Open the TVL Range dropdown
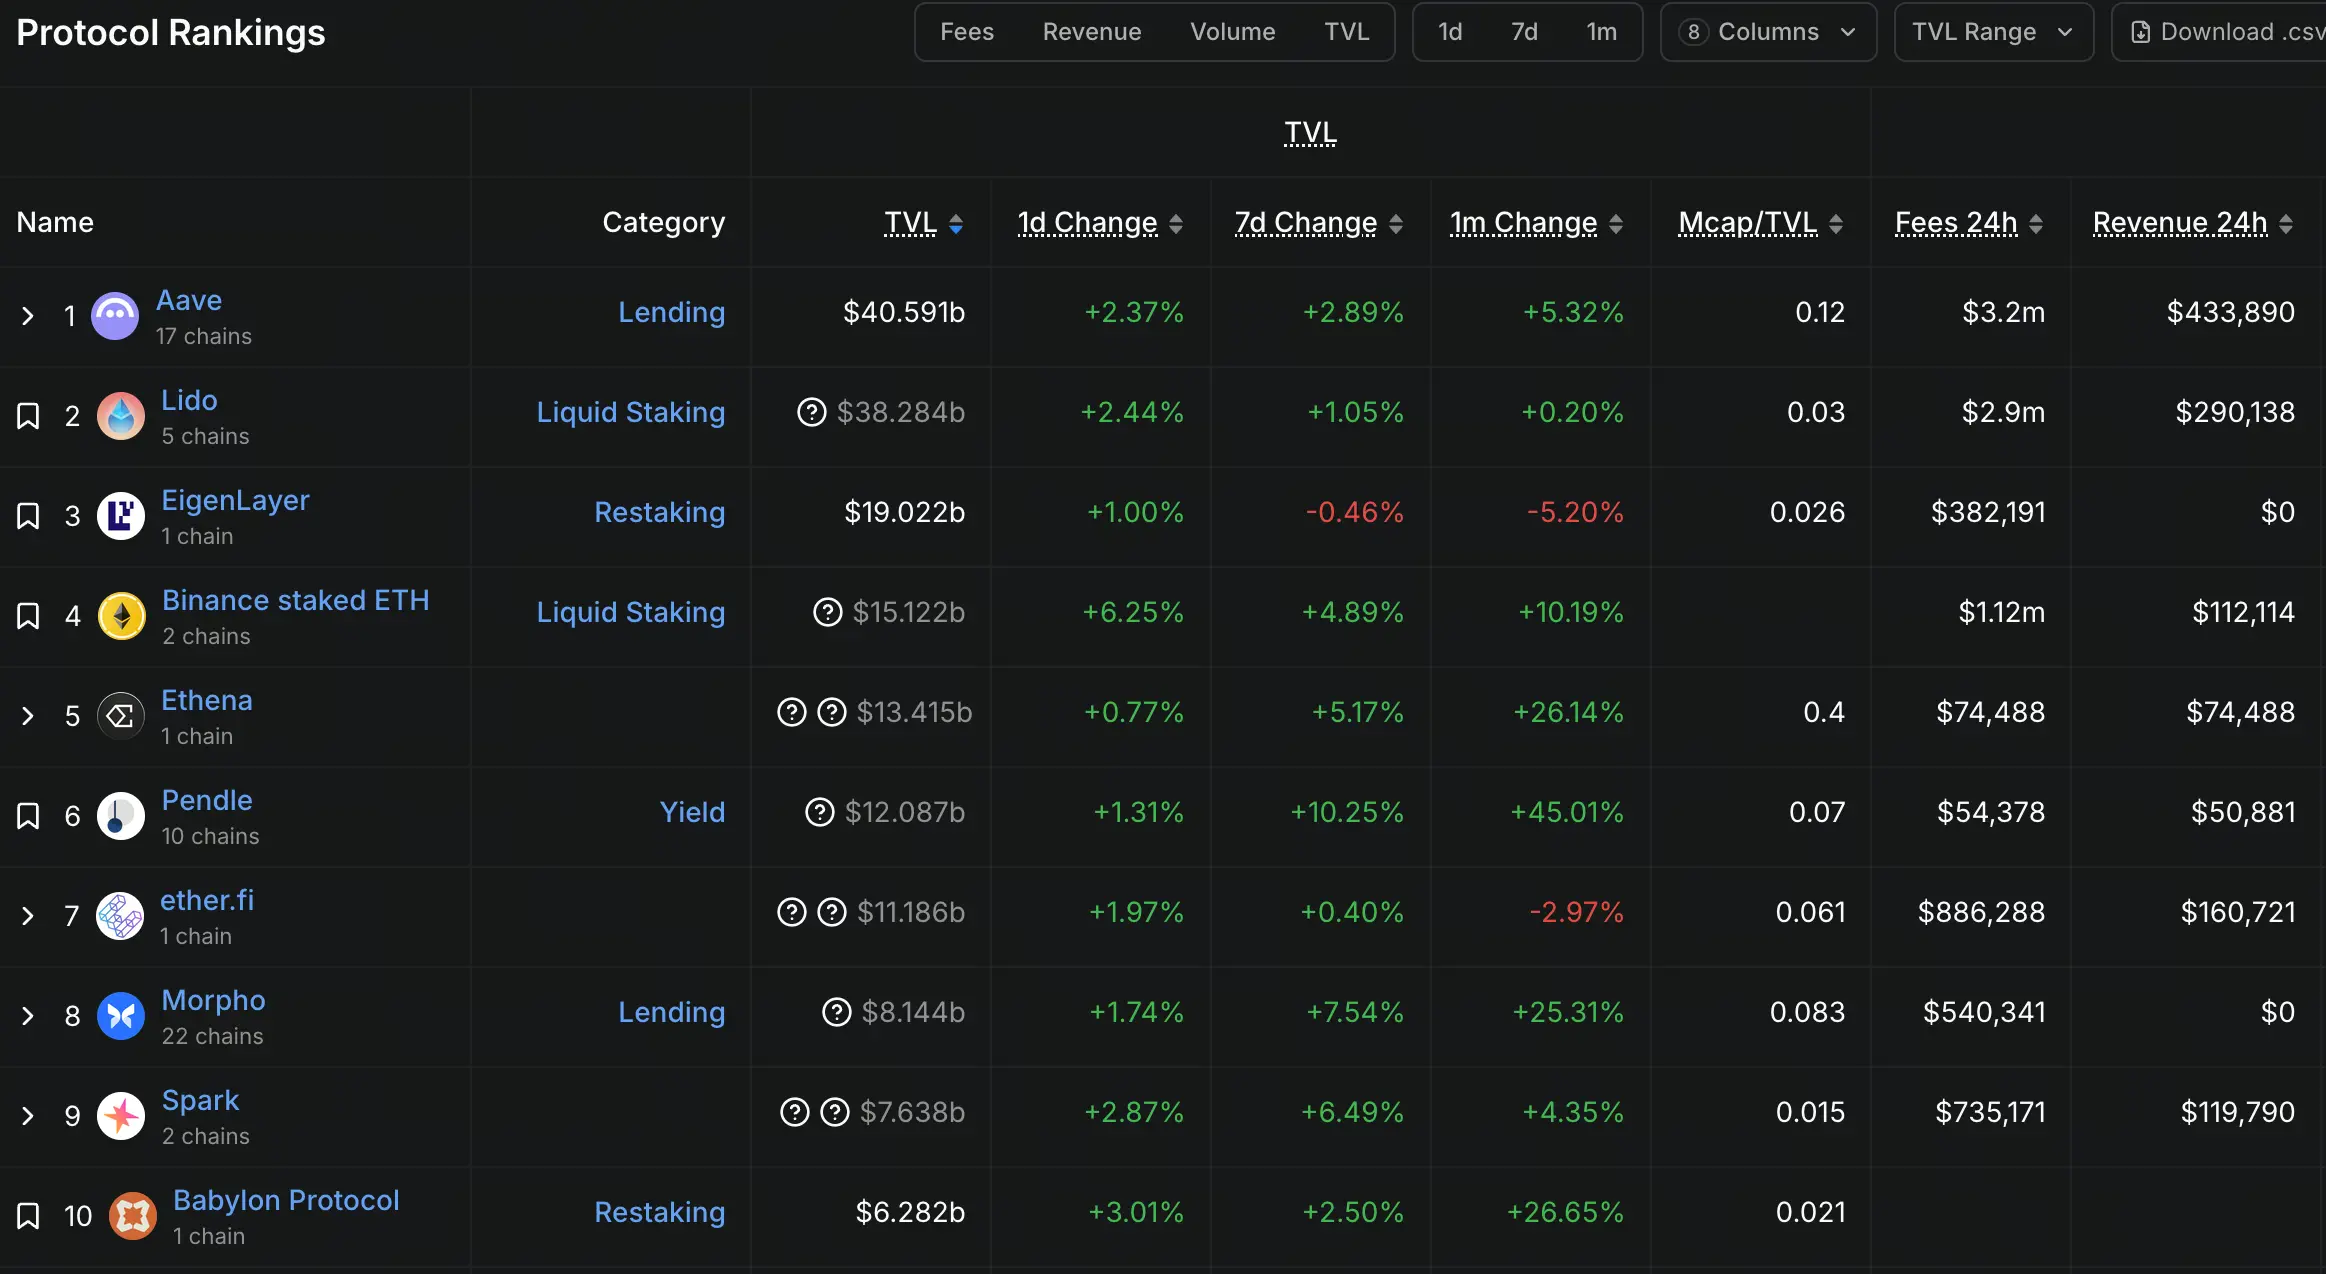2326x1274 pixels. 1993,32
